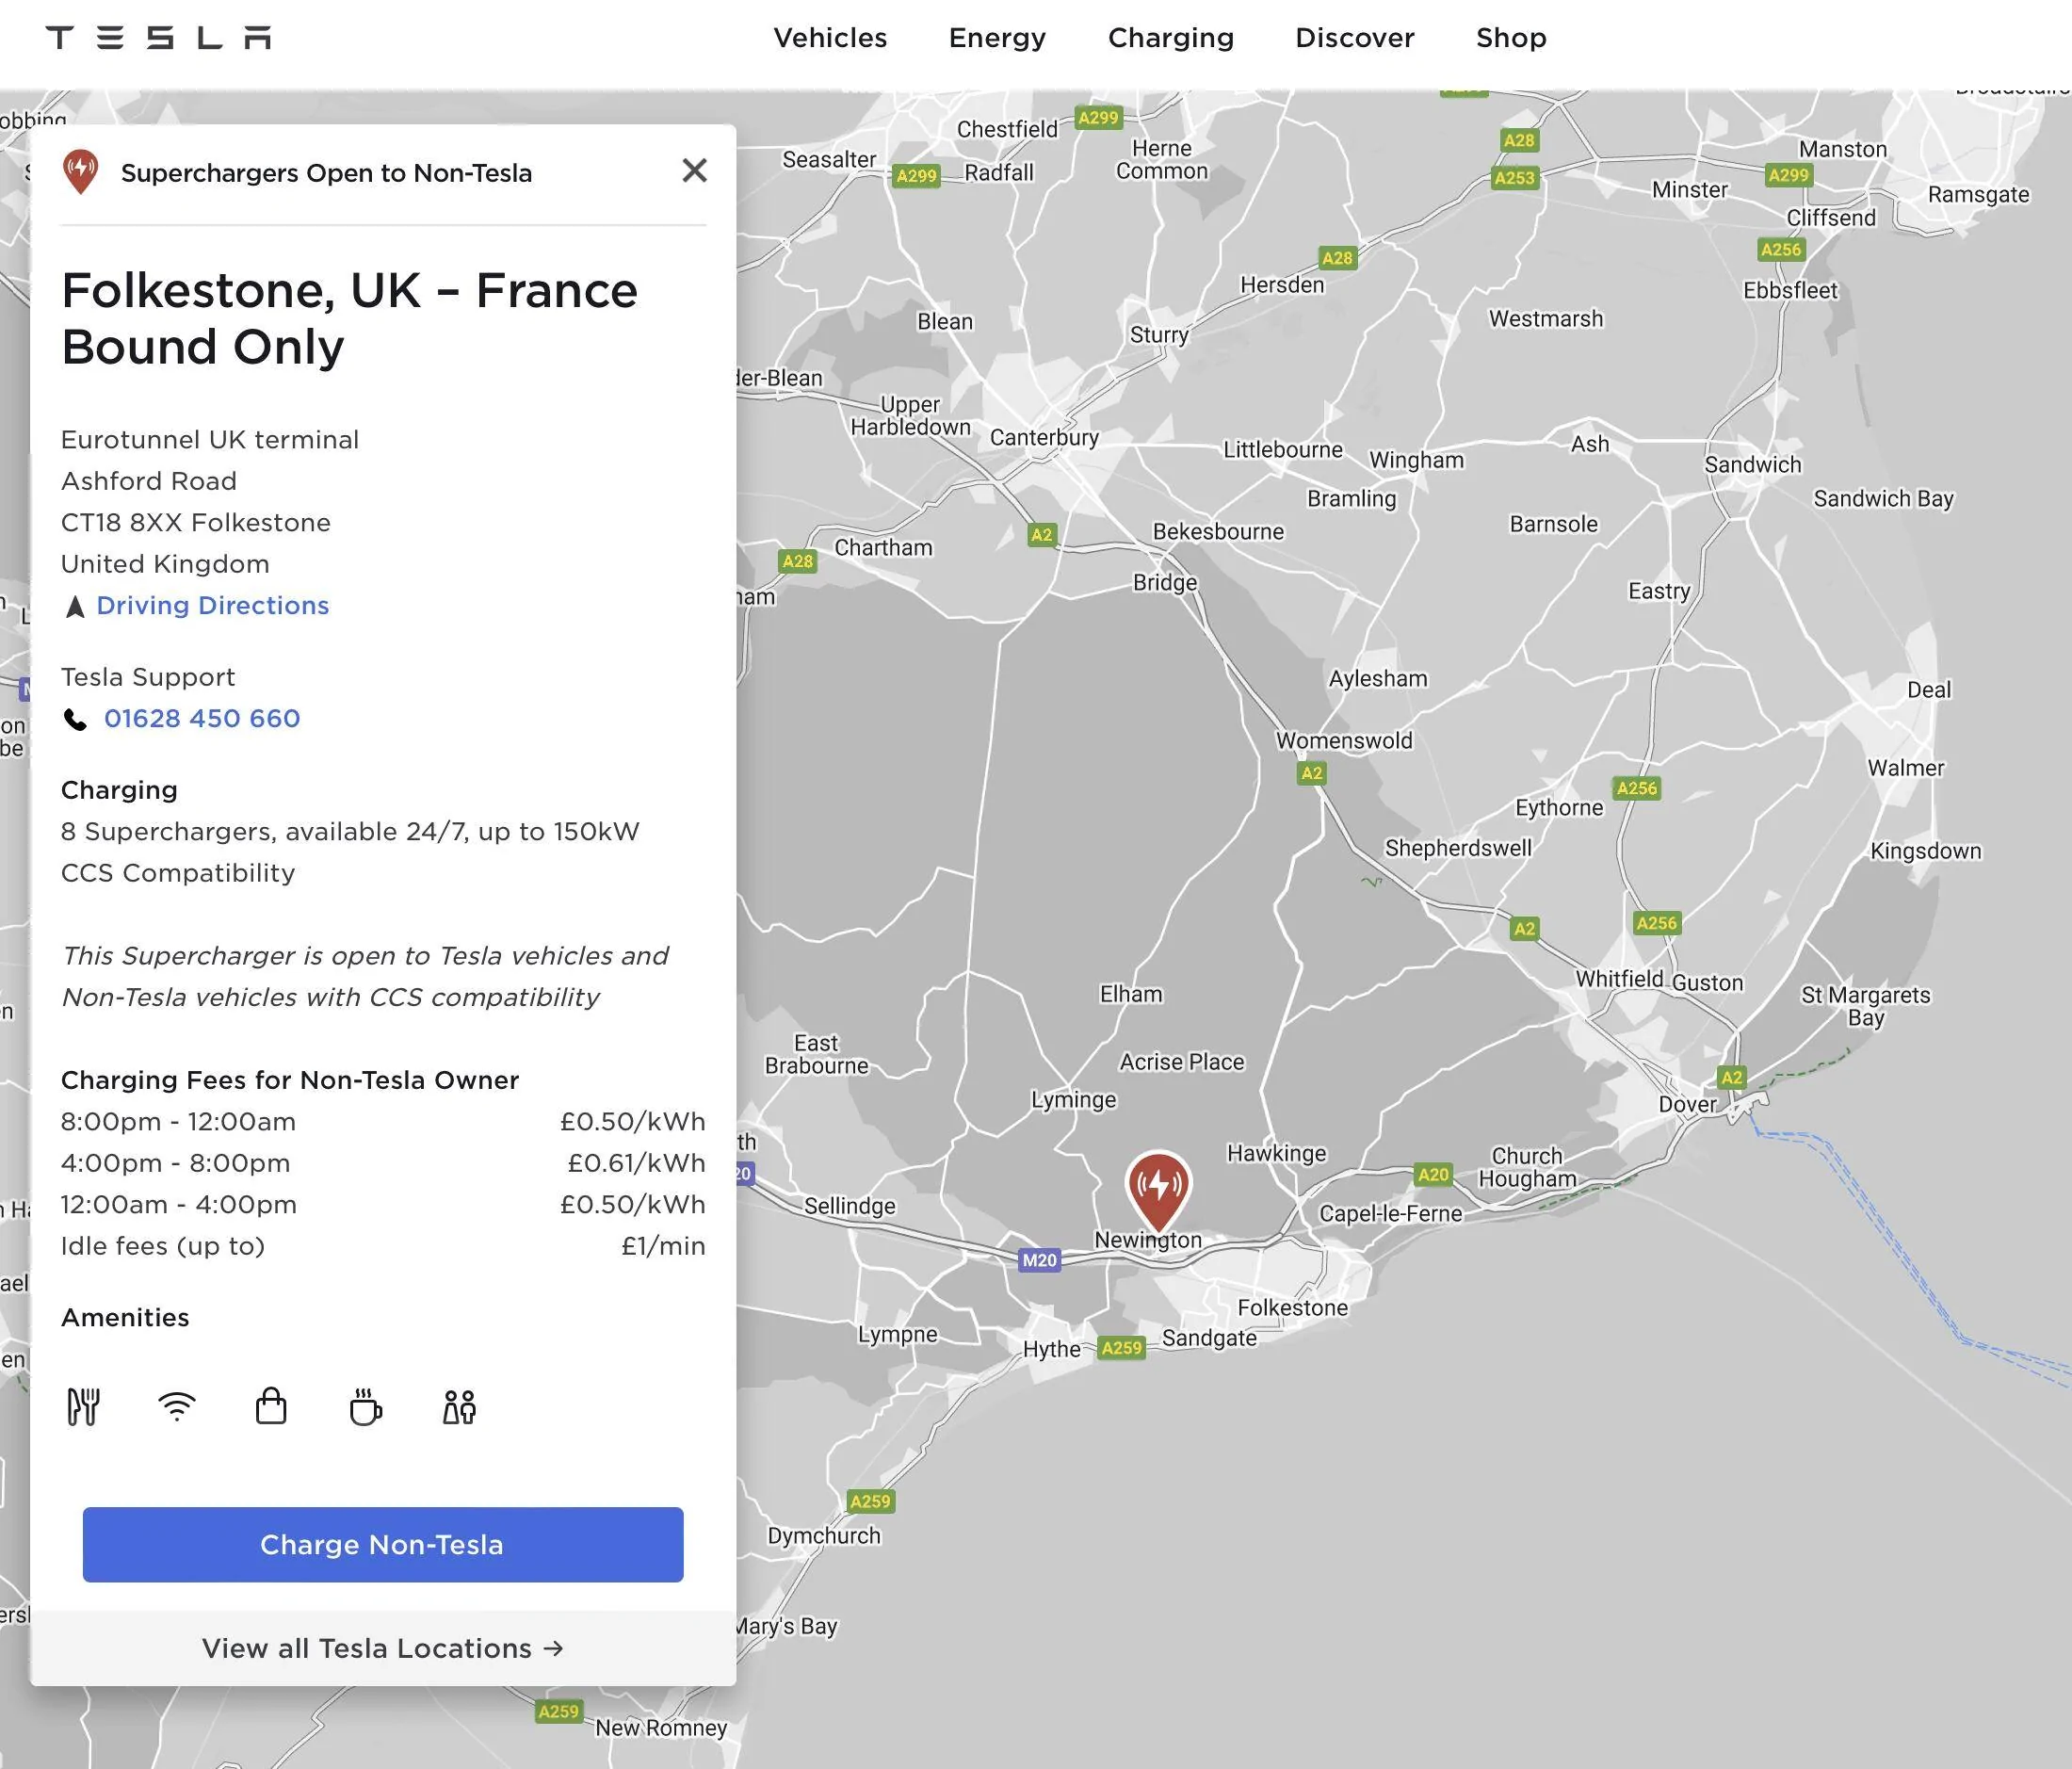
Task: Click the Dover label on map
Action: pos(1687,1104)
